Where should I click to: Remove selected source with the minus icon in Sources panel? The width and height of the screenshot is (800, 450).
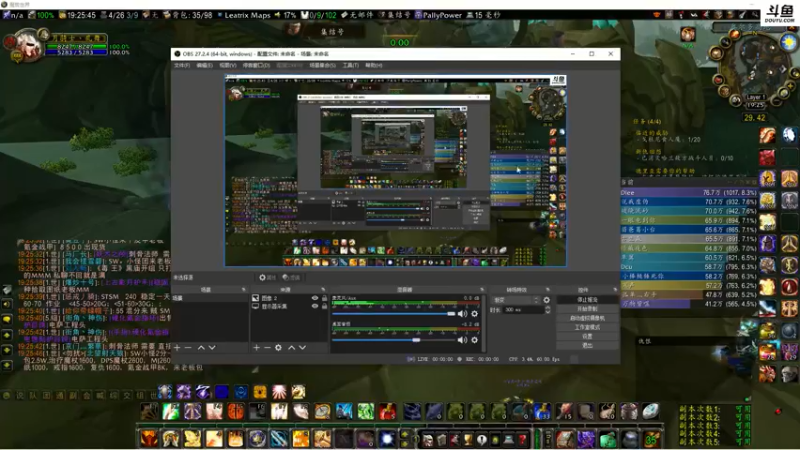pos(267,347)
